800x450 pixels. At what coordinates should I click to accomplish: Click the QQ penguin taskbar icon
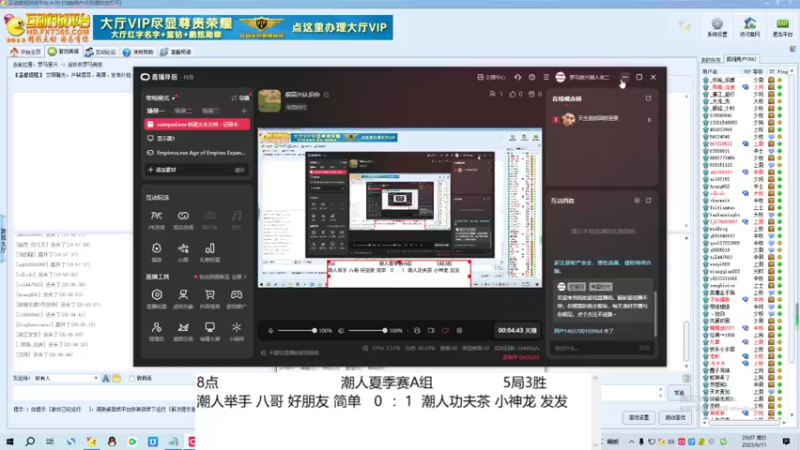(x=112, y=441)
